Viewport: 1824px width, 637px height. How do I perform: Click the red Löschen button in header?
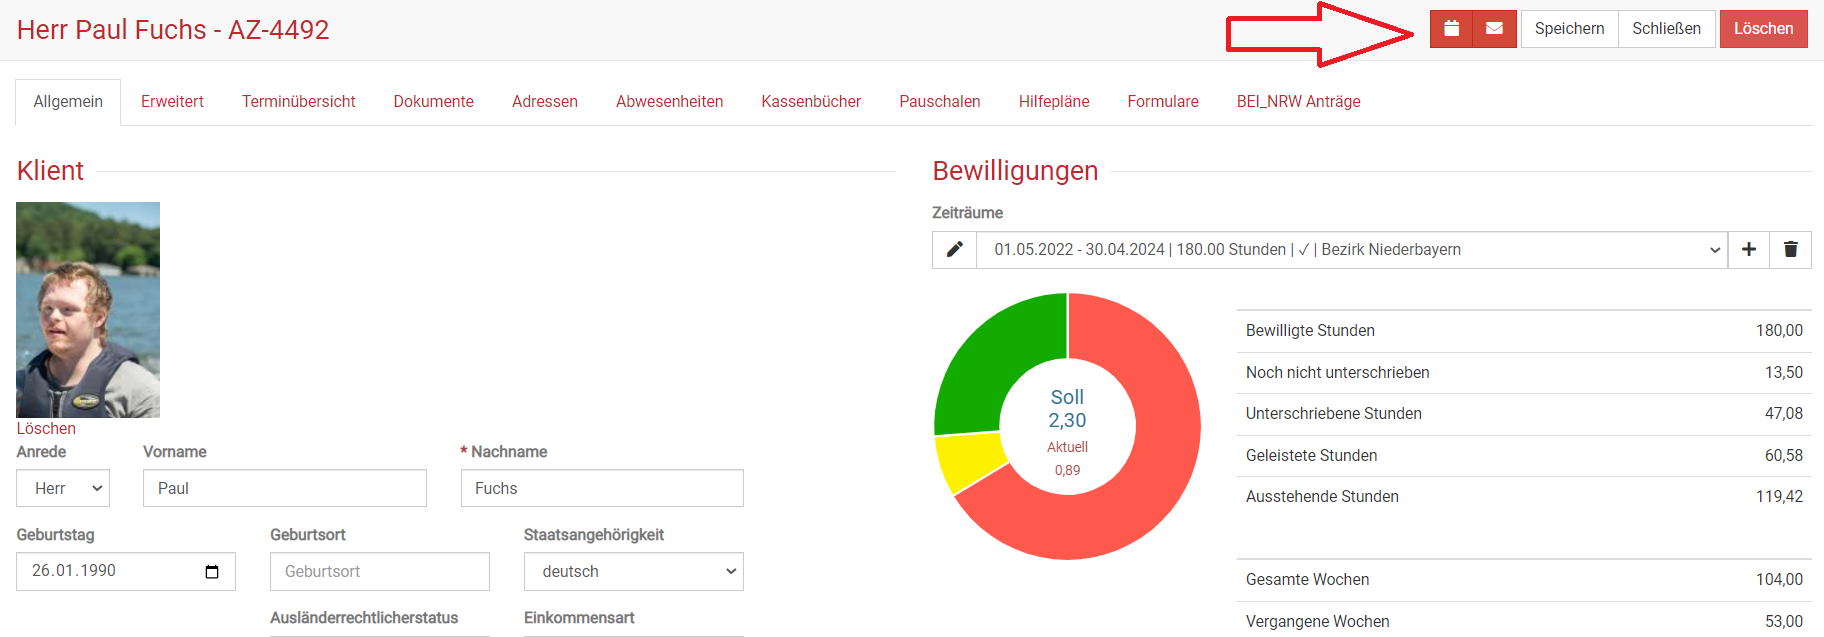coord(1763,29)
